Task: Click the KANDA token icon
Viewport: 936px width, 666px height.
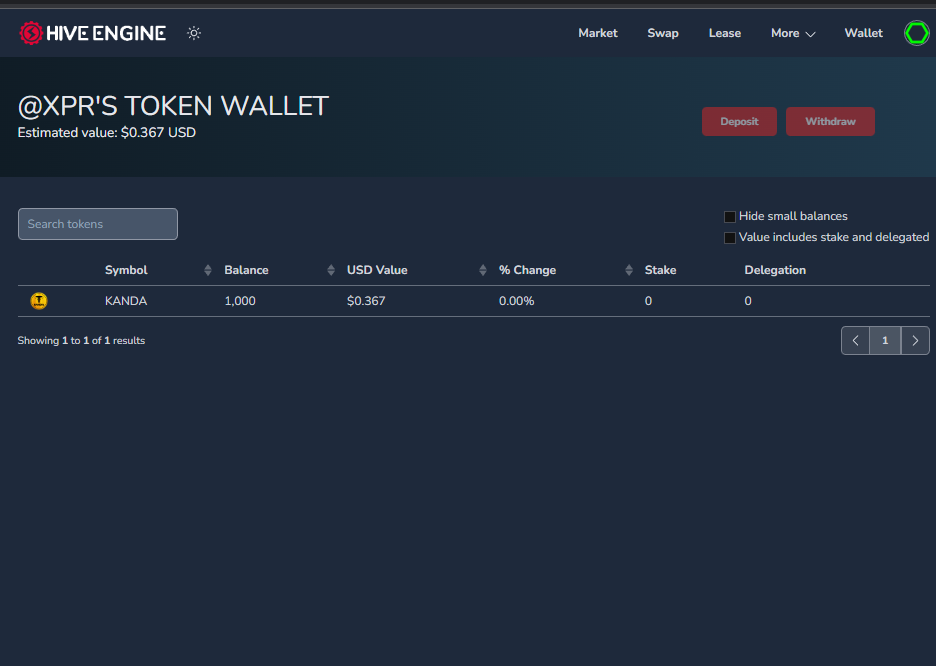Action: (x=39, y=301)
